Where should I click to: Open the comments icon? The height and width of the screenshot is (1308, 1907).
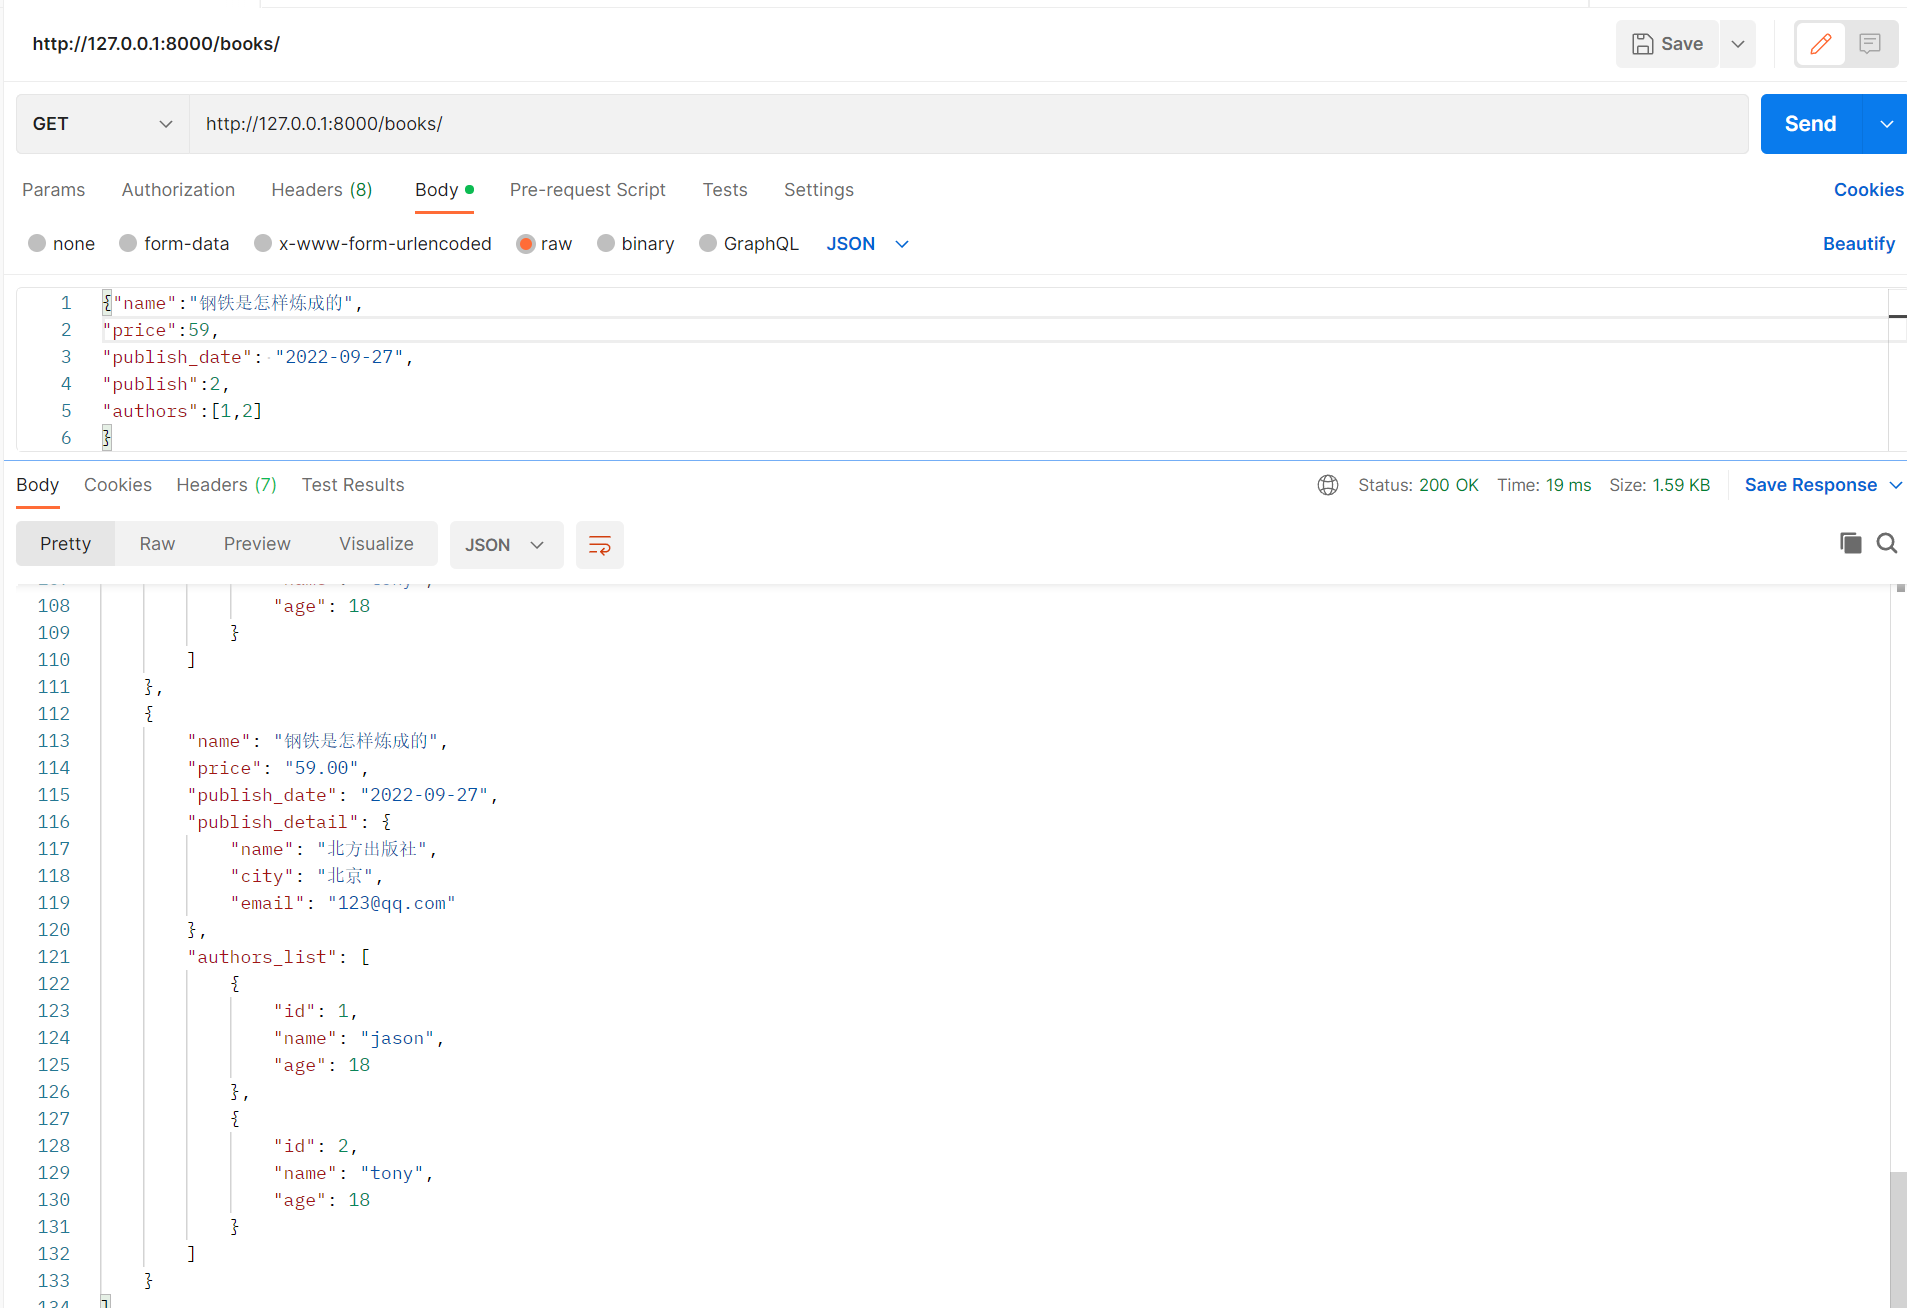[1869, 44]
